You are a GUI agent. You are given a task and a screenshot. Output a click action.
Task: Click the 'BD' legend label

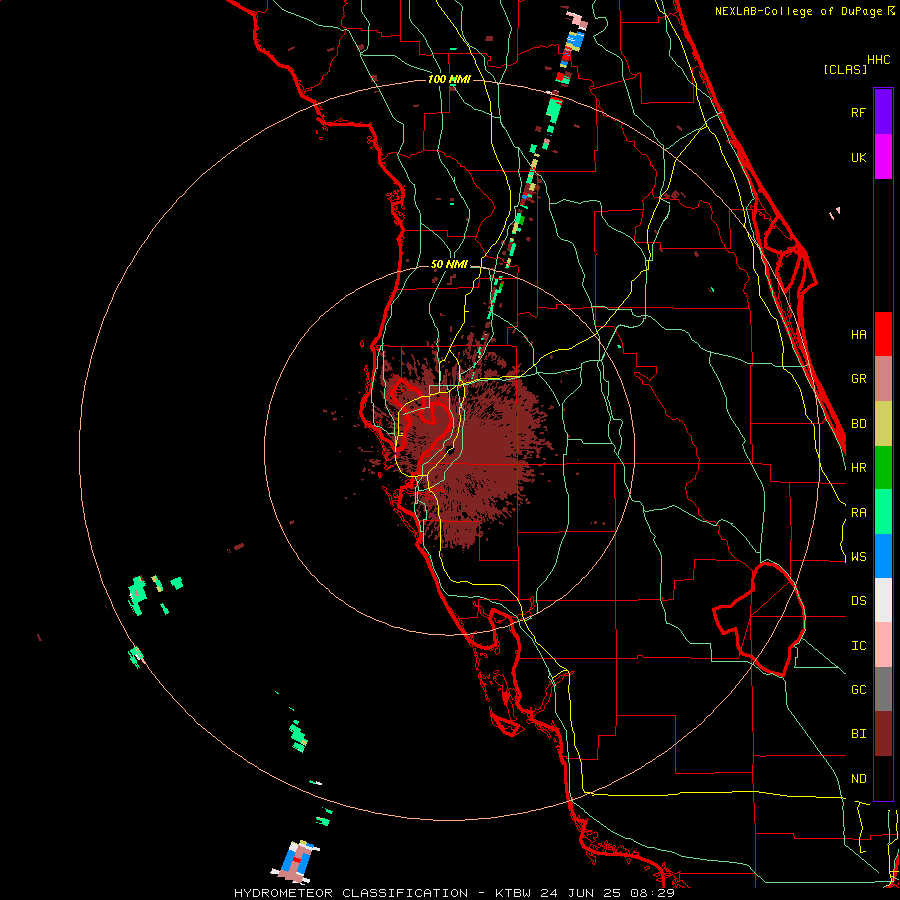click(x=858, y=424)
